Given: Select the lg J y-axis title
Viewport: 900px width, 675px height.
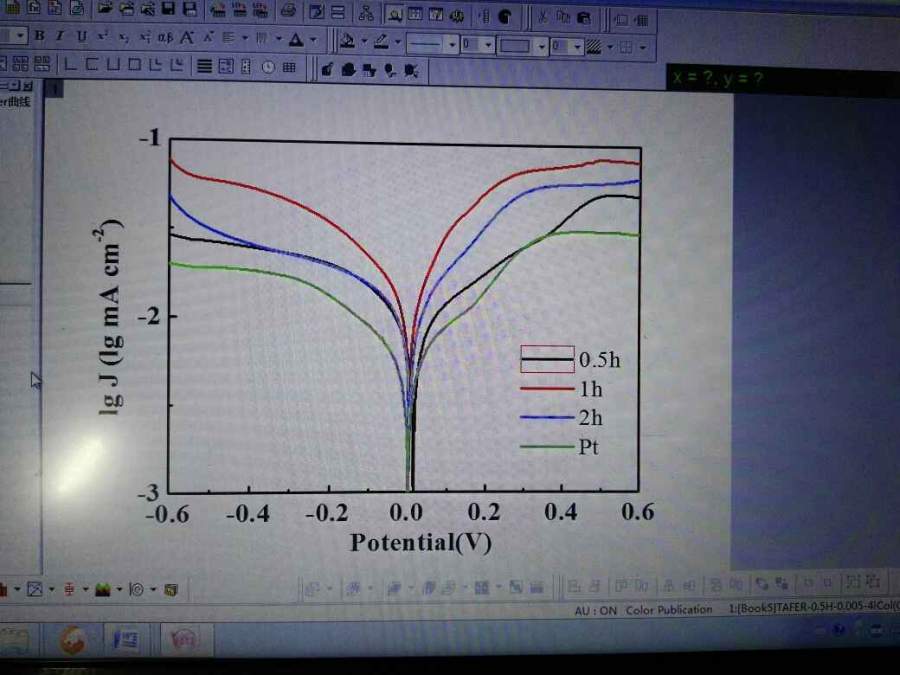Looking at the screenshot, I should 108,316.
